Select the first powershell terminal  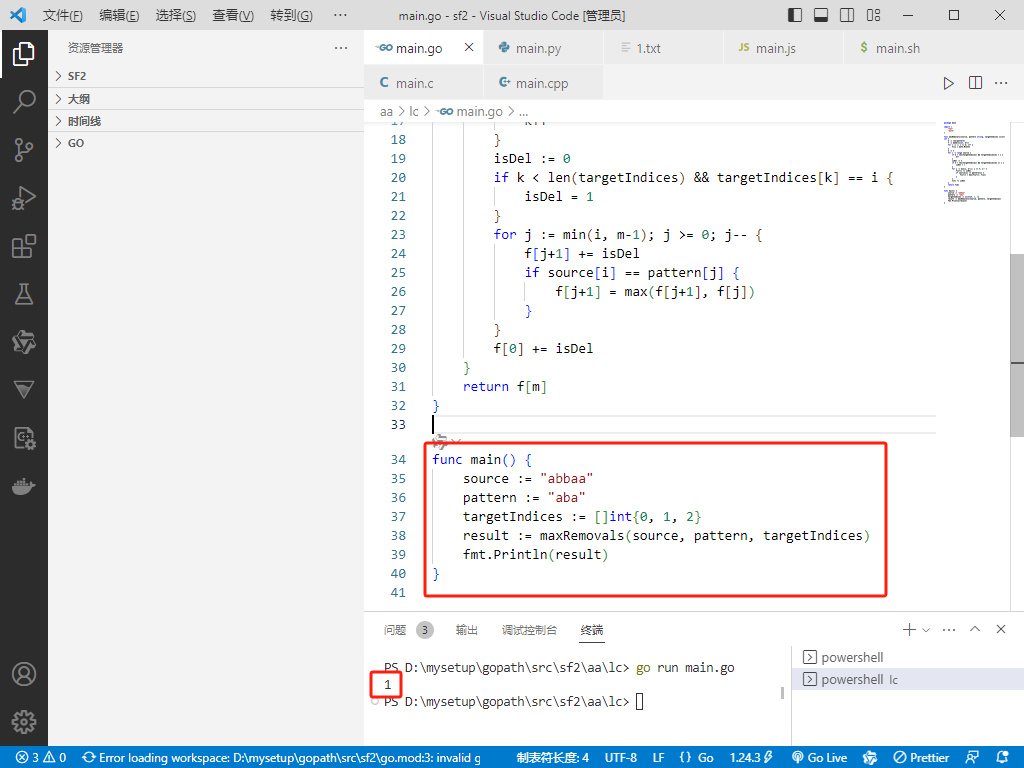pyautogui.click(x=908, y=657)
